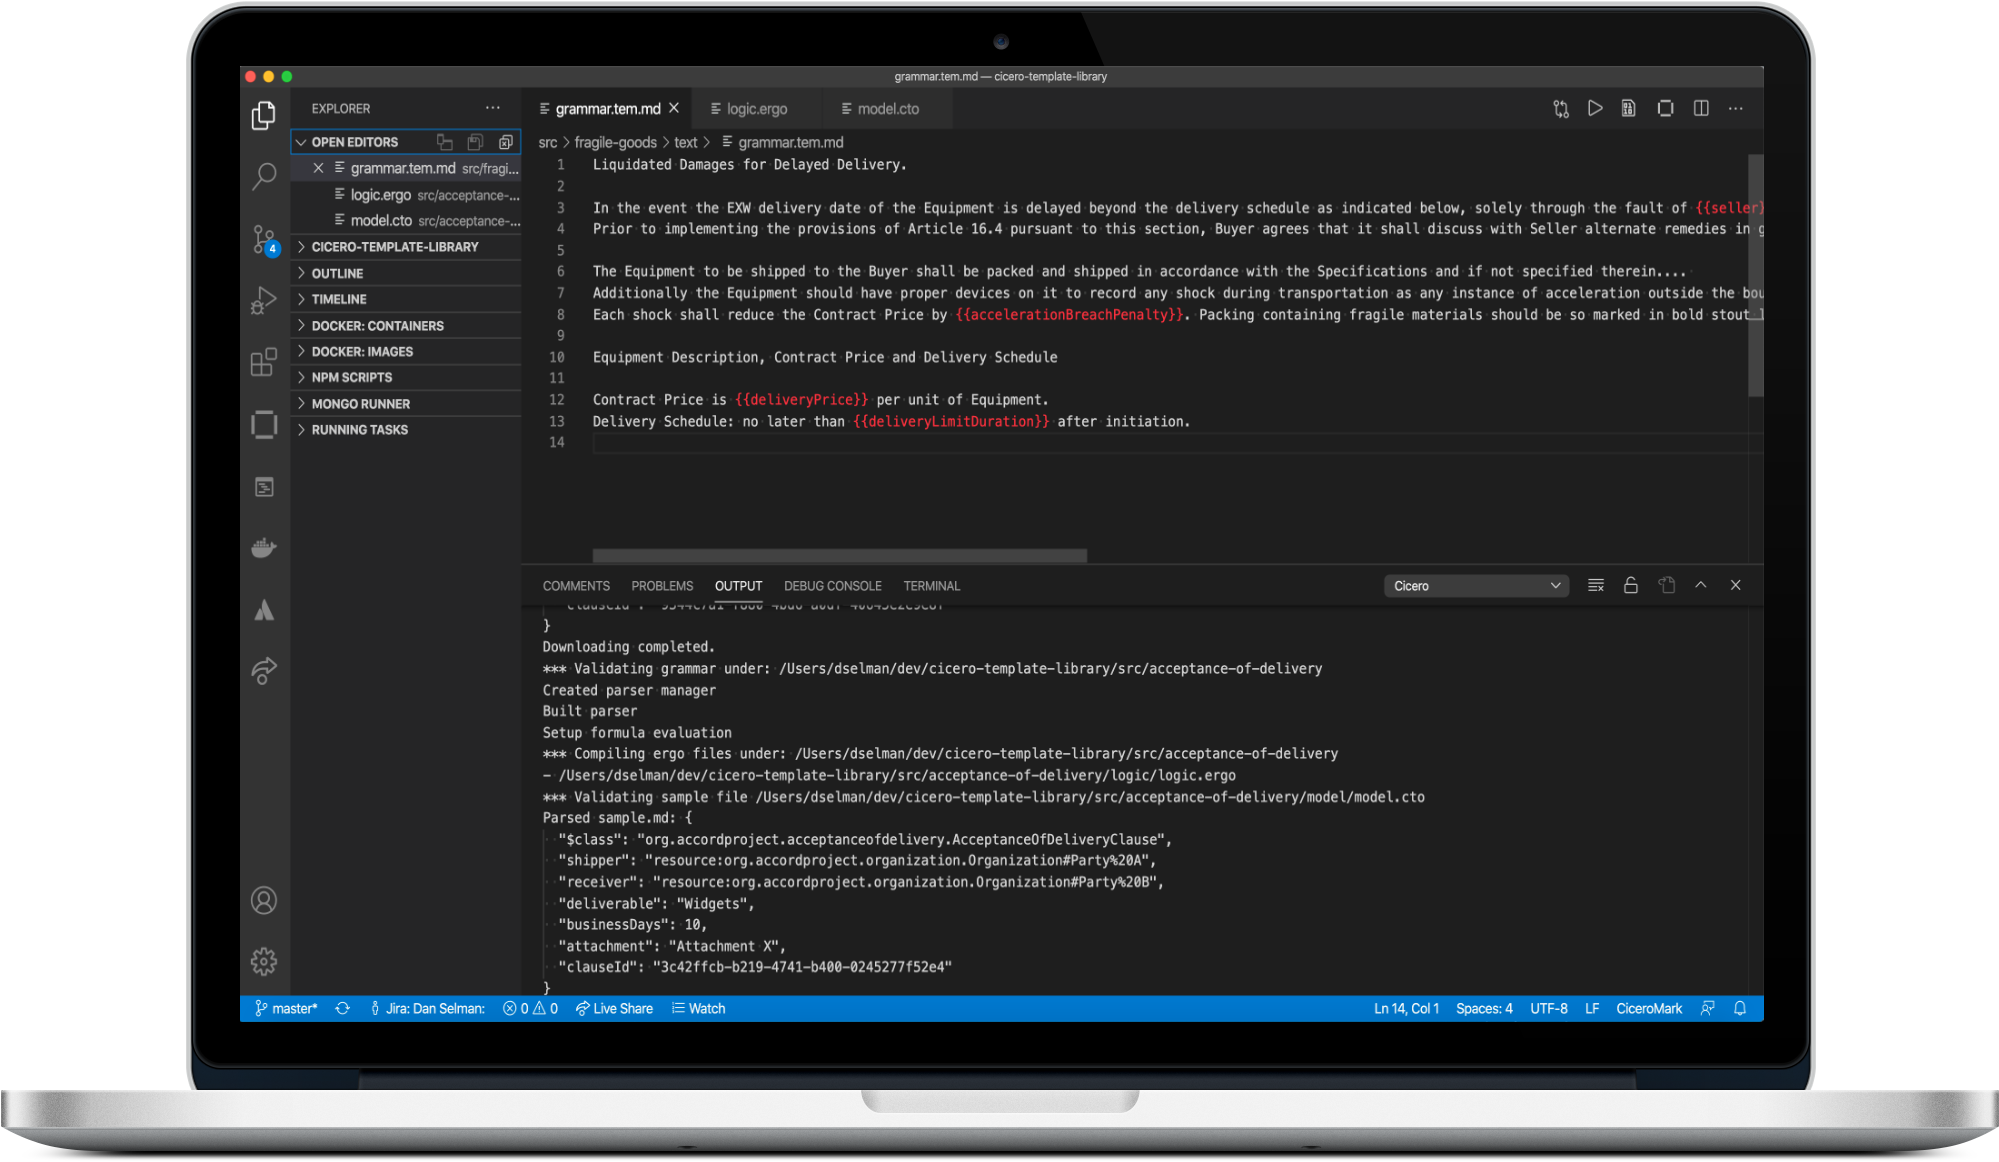Viewport: 1999px width, 1162px height.
Task: Switch to the TERMINAL tab
Action: [931, 584]
